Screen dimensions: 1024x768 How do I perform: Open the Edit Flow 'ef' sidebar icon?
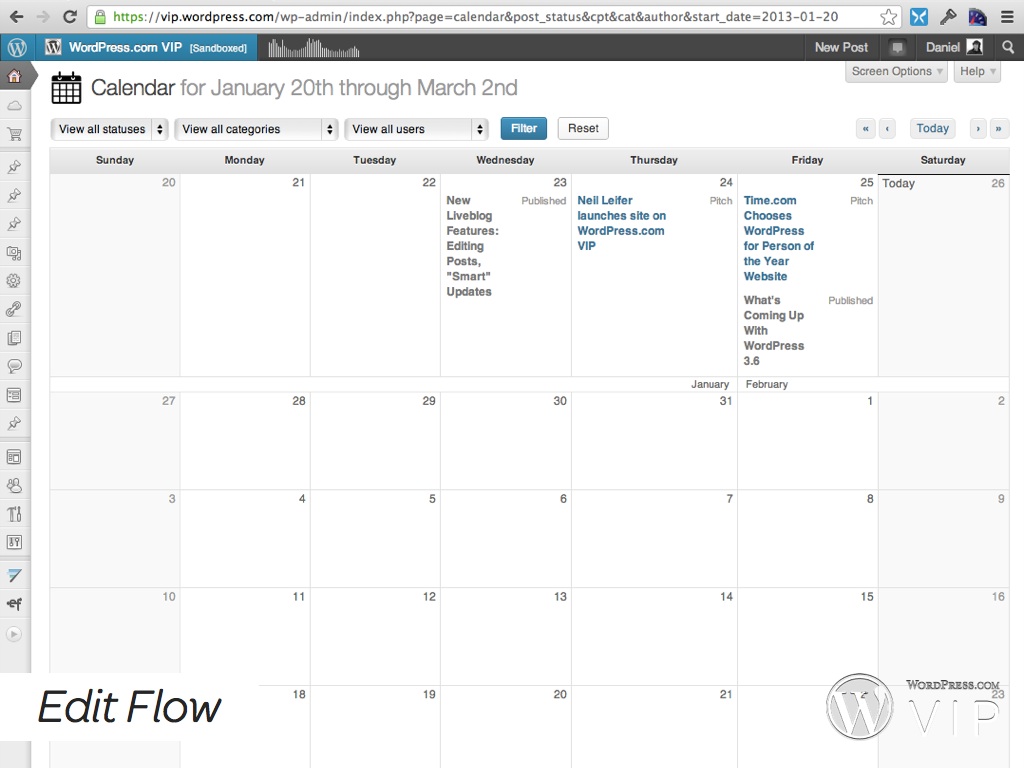[14, 604]
